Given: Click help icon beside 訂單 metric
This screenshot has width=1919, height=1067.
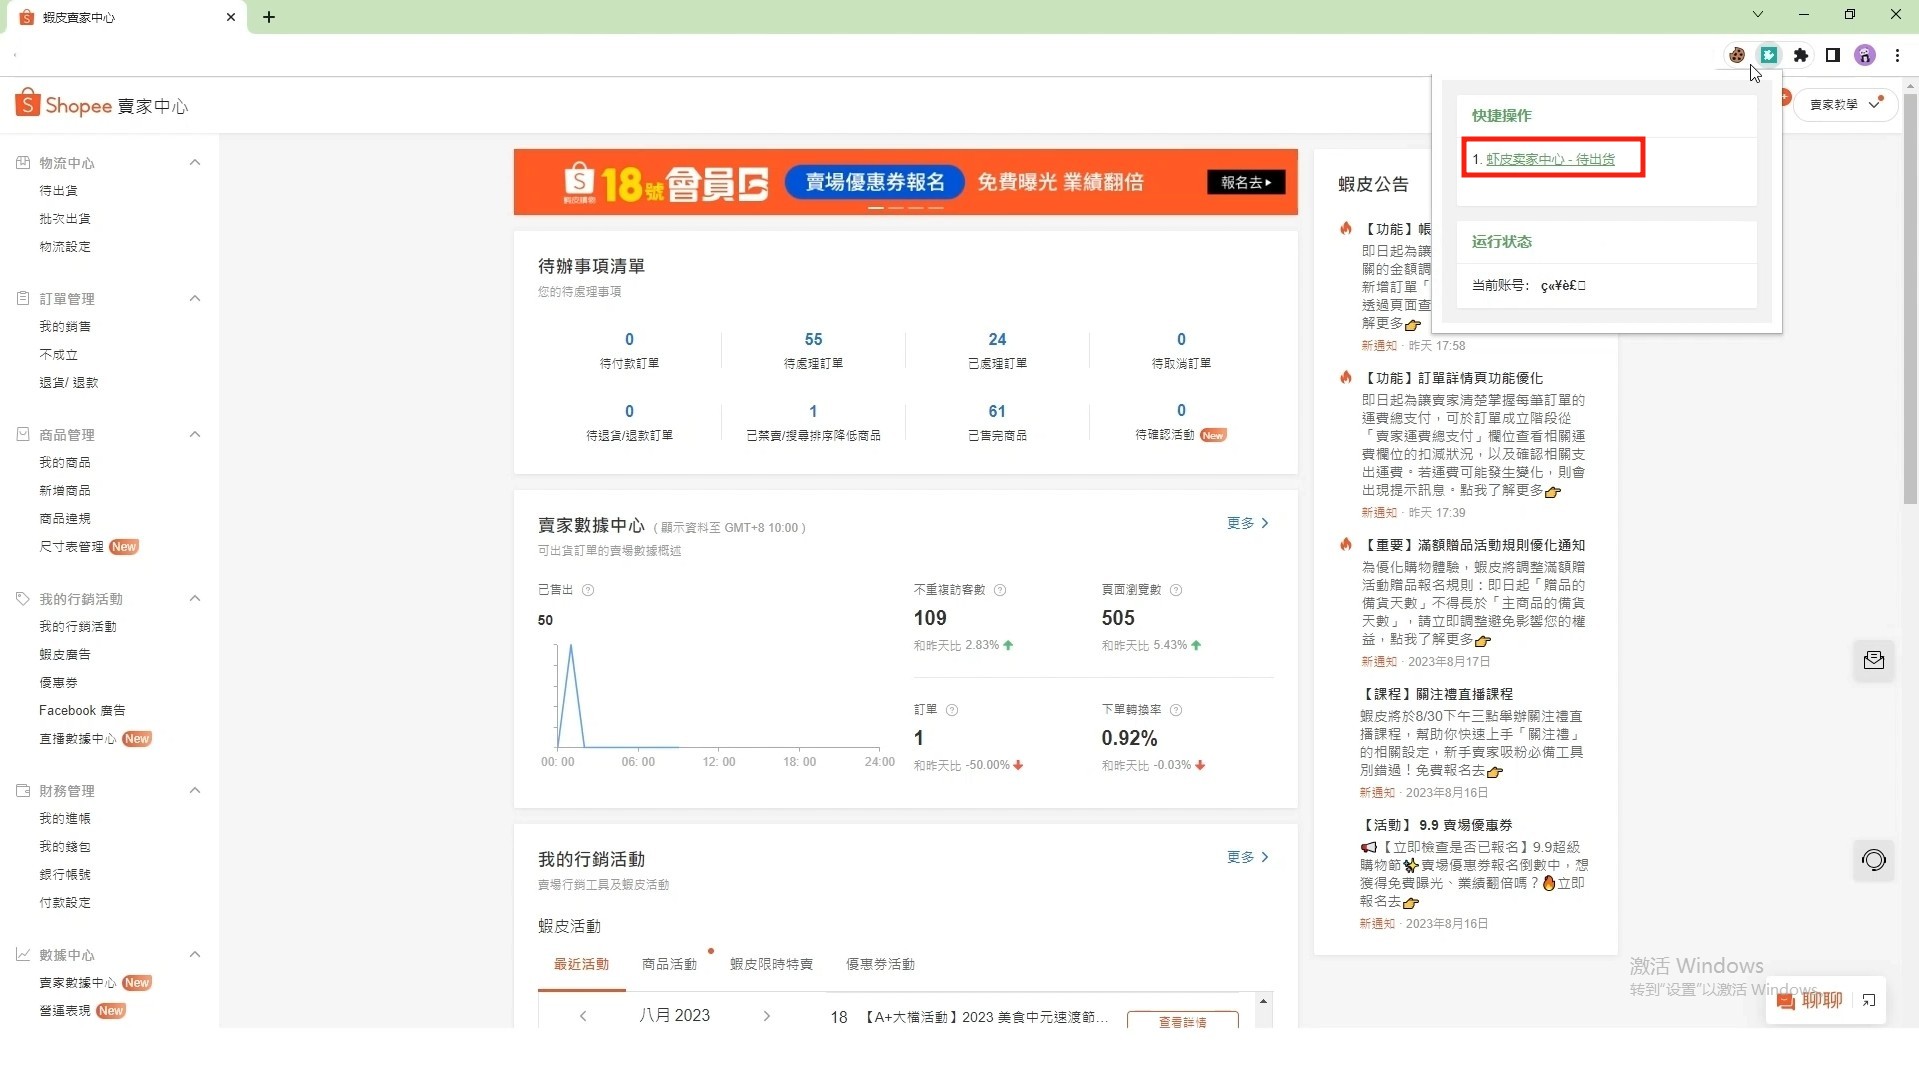Looking at the screenshot, I should point(952,710).
